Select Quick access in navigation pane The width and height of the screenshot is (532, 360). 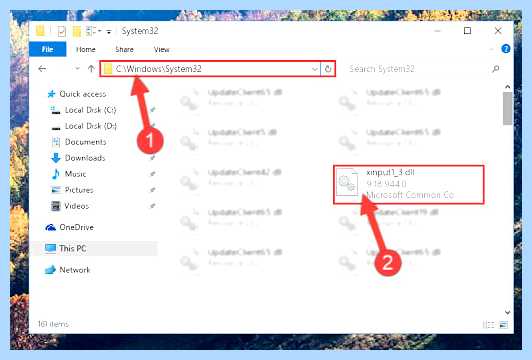(x=82, y=94)
